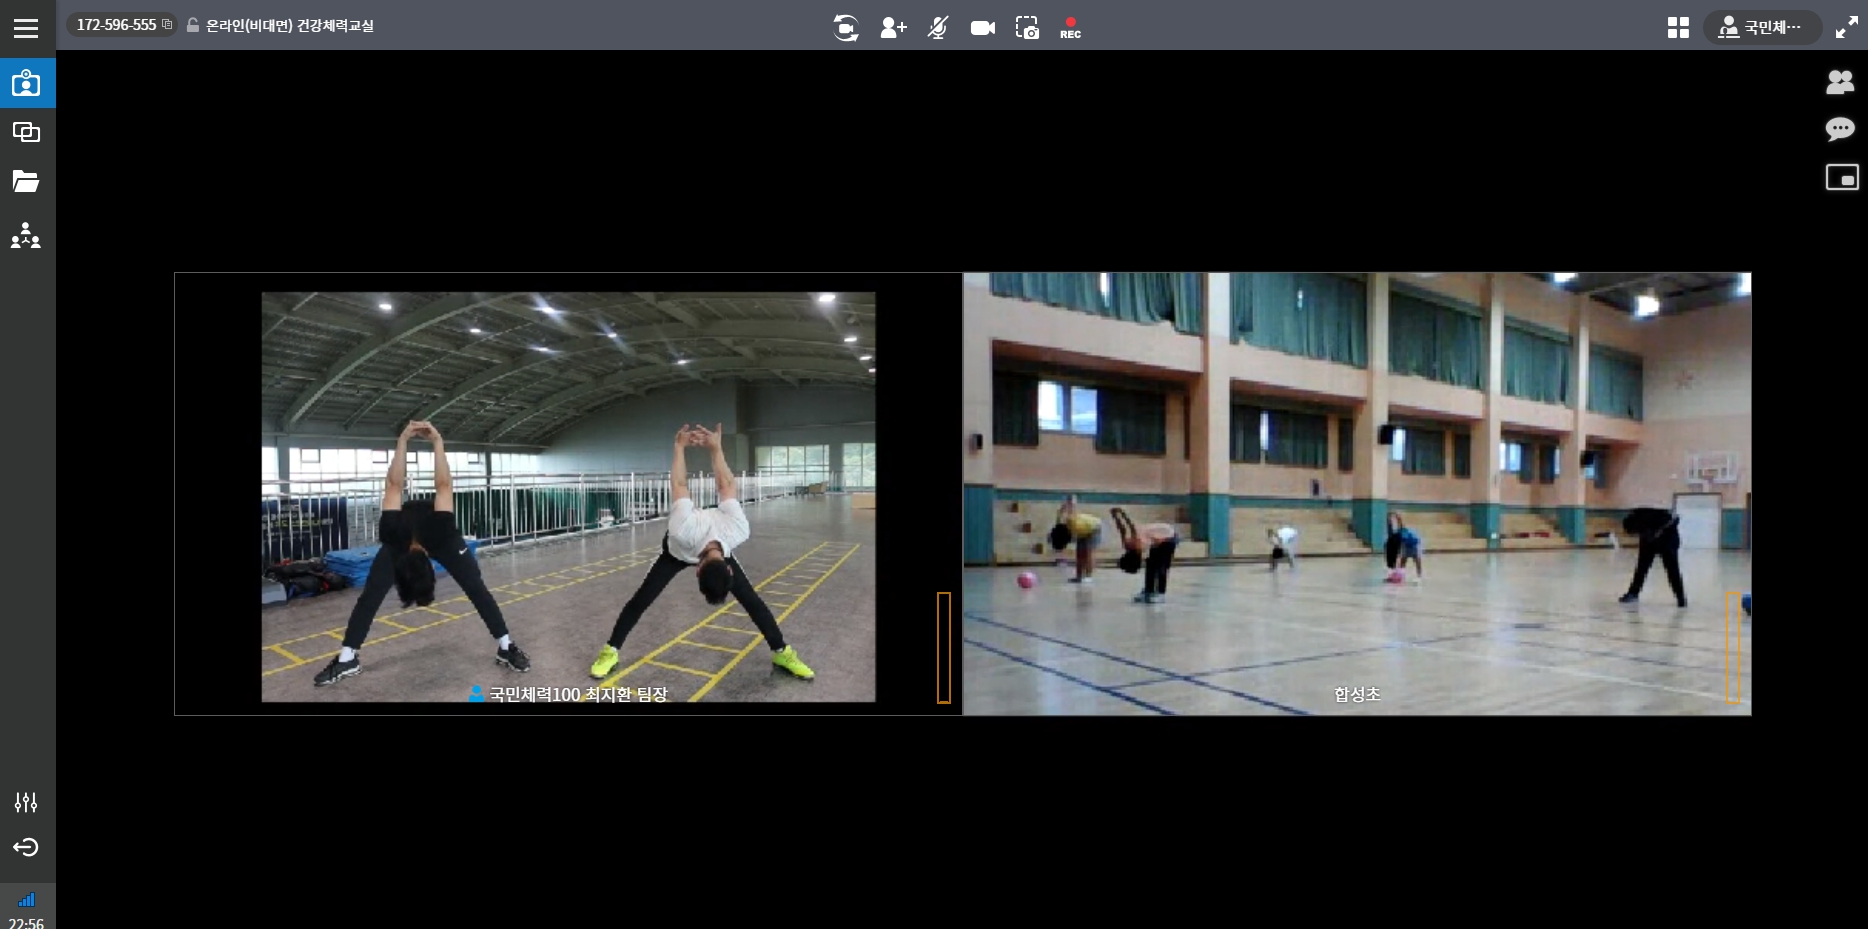
Task: Open the participants list panel
Action: point(1840,82)
